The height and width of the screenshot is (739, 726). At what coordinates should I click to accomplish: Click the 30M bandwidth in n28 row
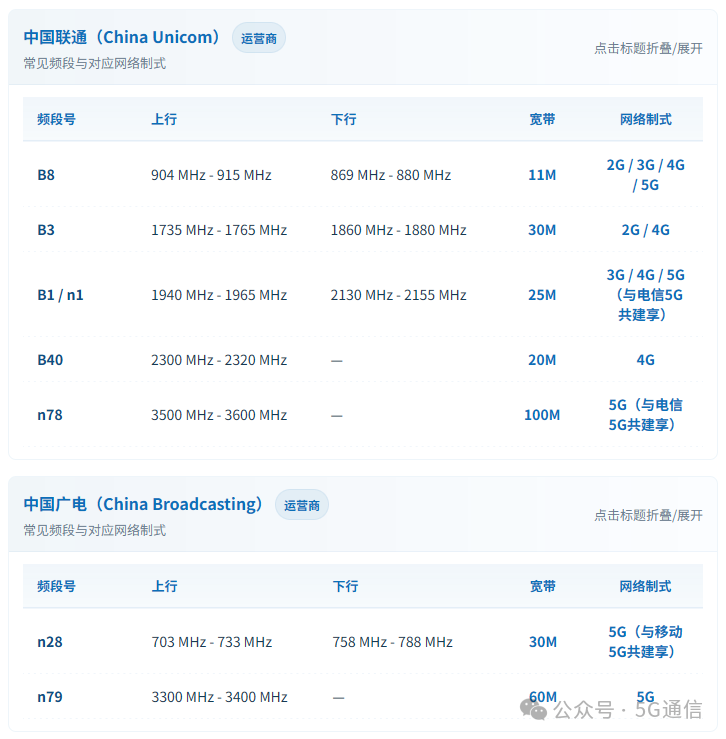pyautogui.click(x=543, y=642)
